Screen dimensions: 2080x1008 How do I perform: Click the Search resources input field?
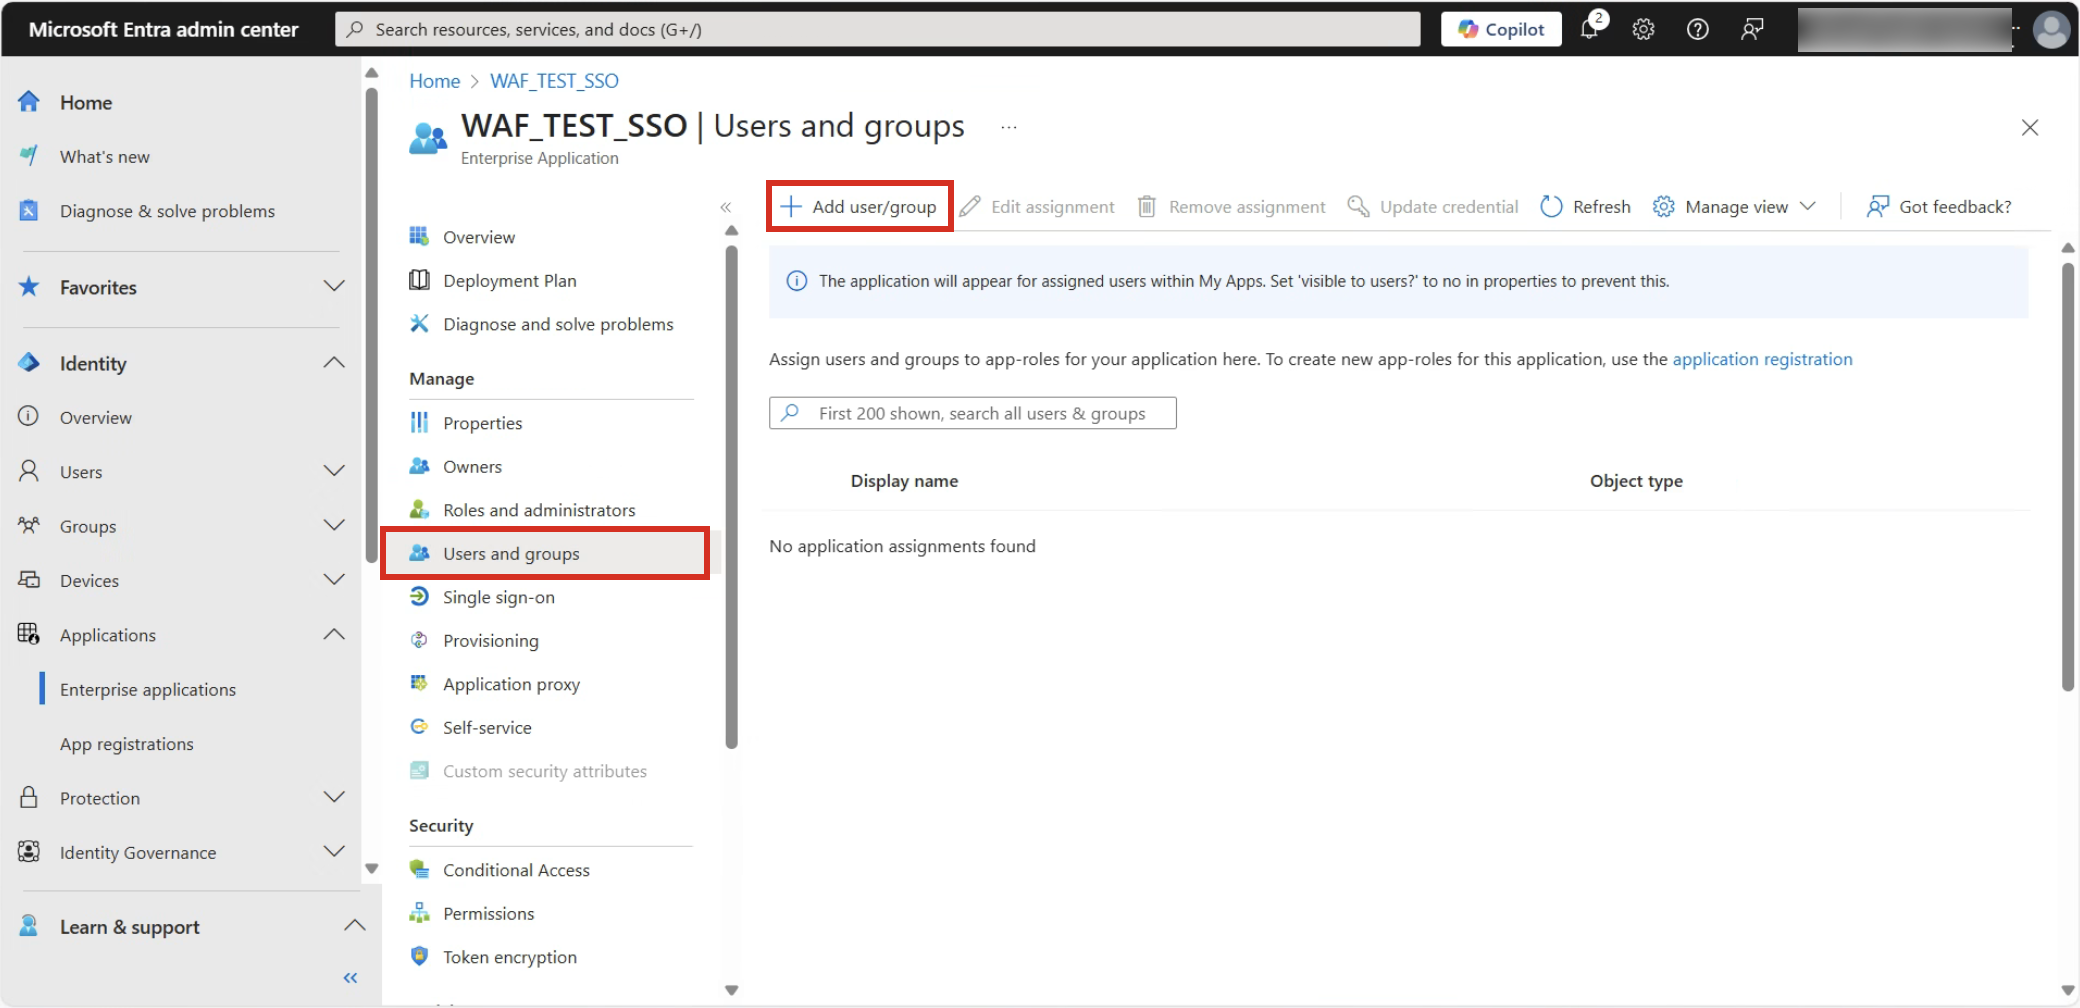[x=877, y=29]
